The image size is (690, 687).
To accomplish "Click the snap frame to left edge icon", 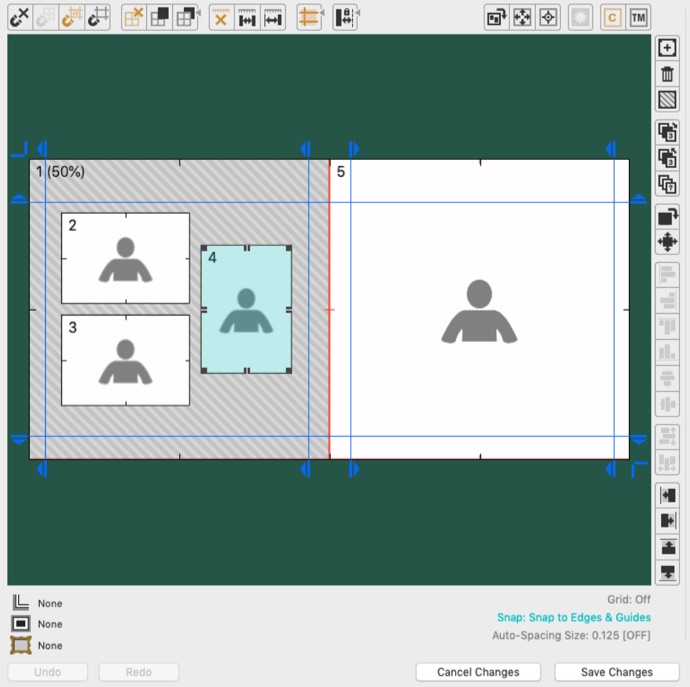I will [667, 494].
